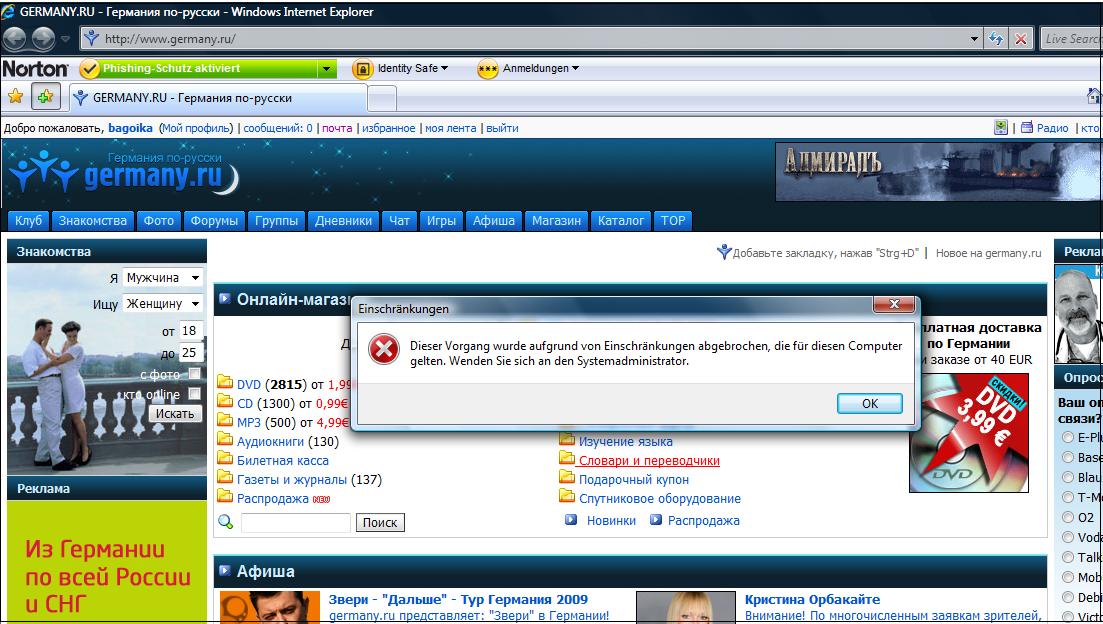Viewport: 1103px width, 624px height.
Task: Click the Refresh icon next to address bar
Action: [x=995, y=39]
